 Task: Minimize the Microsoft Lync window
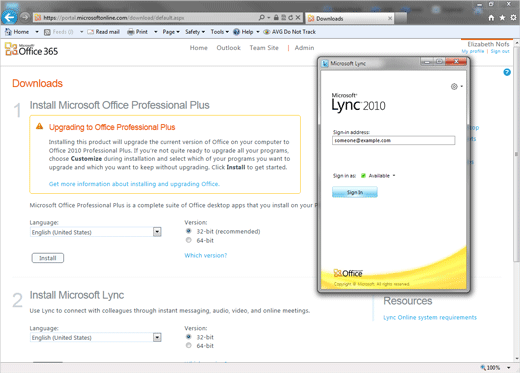pos(427,62)
